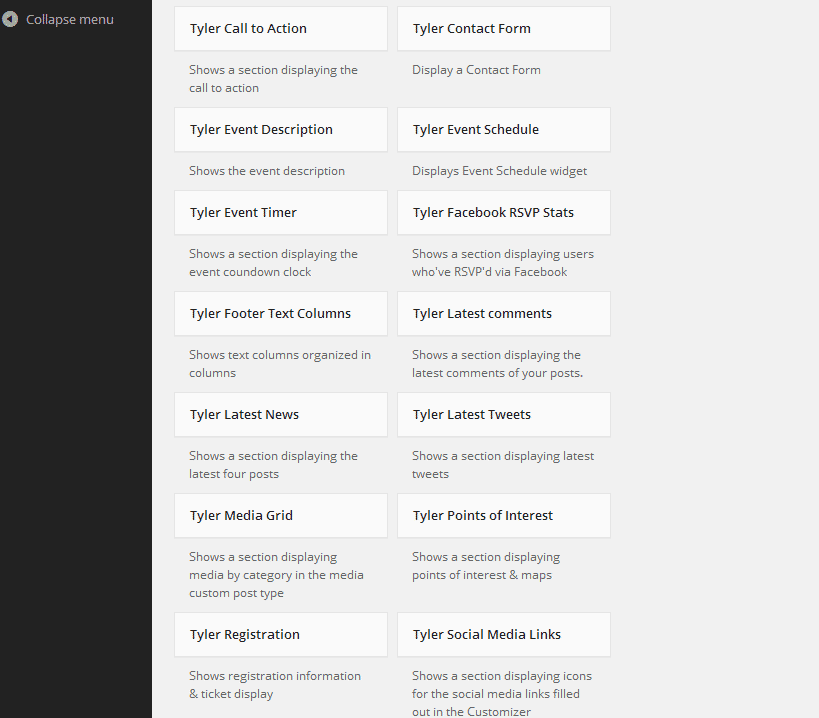Click the 'Display a Contact Form' description
This screenshot has height=718, width=819.
(476, 70)
